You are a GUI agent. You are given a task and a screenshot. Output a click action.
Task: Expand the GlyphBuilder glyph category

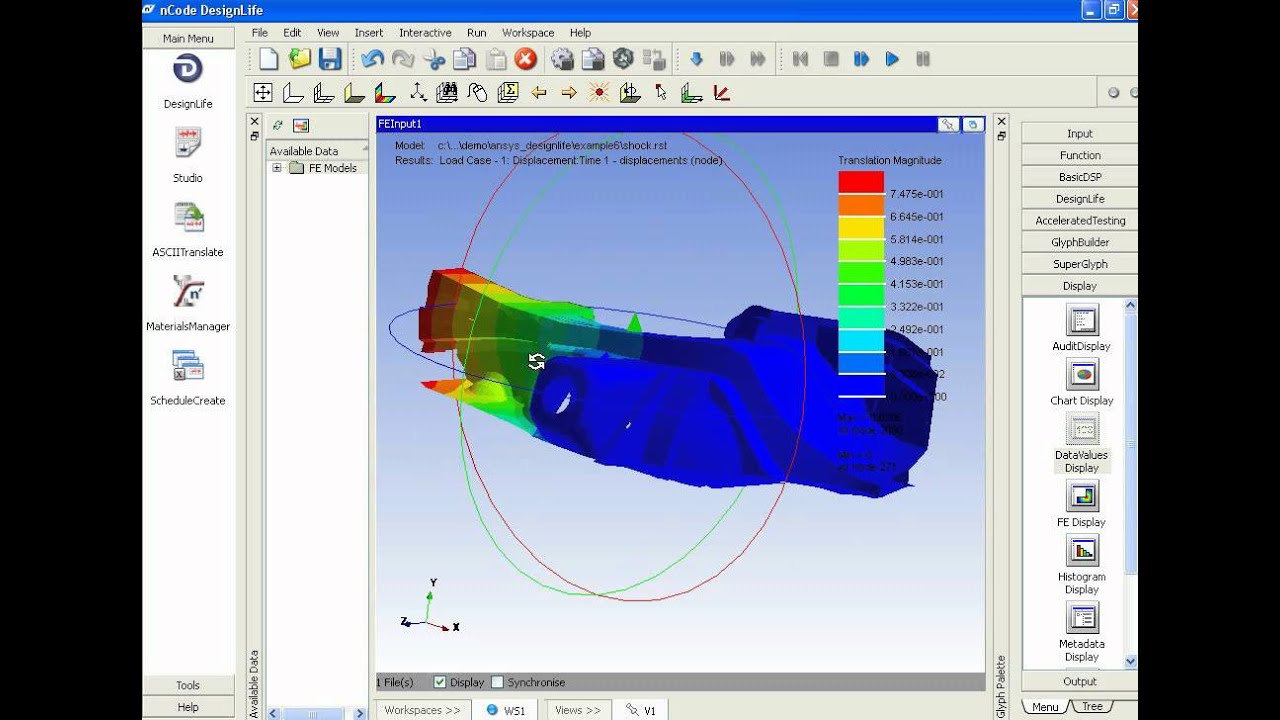click(x=1079, y=242)
